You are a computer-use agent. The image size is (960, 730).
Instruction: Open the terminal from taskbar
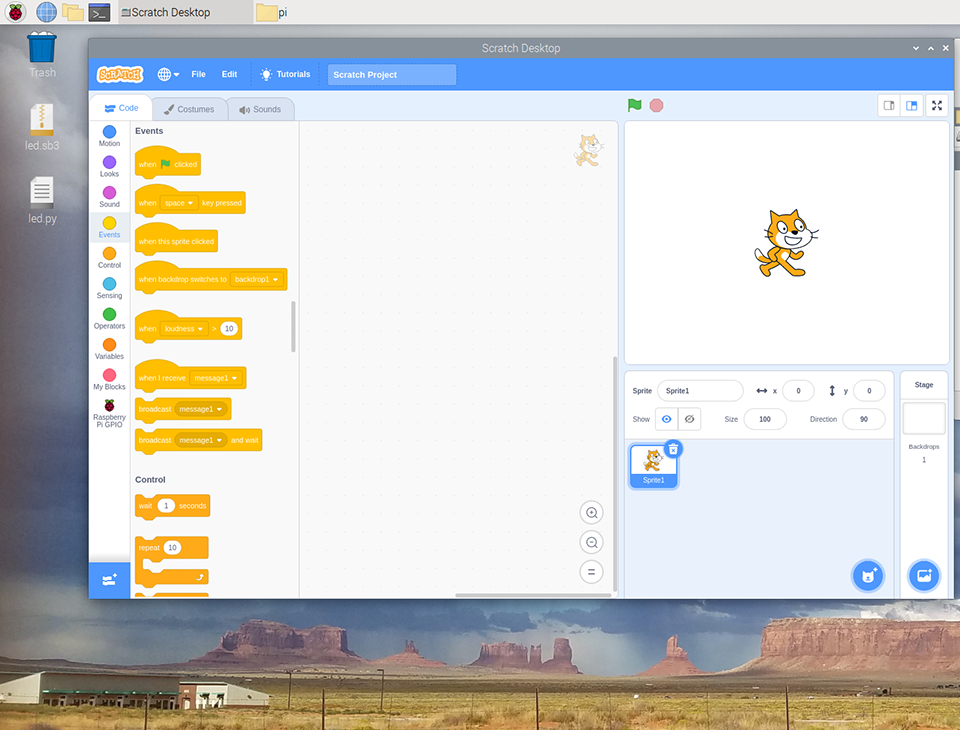point(99,12)
